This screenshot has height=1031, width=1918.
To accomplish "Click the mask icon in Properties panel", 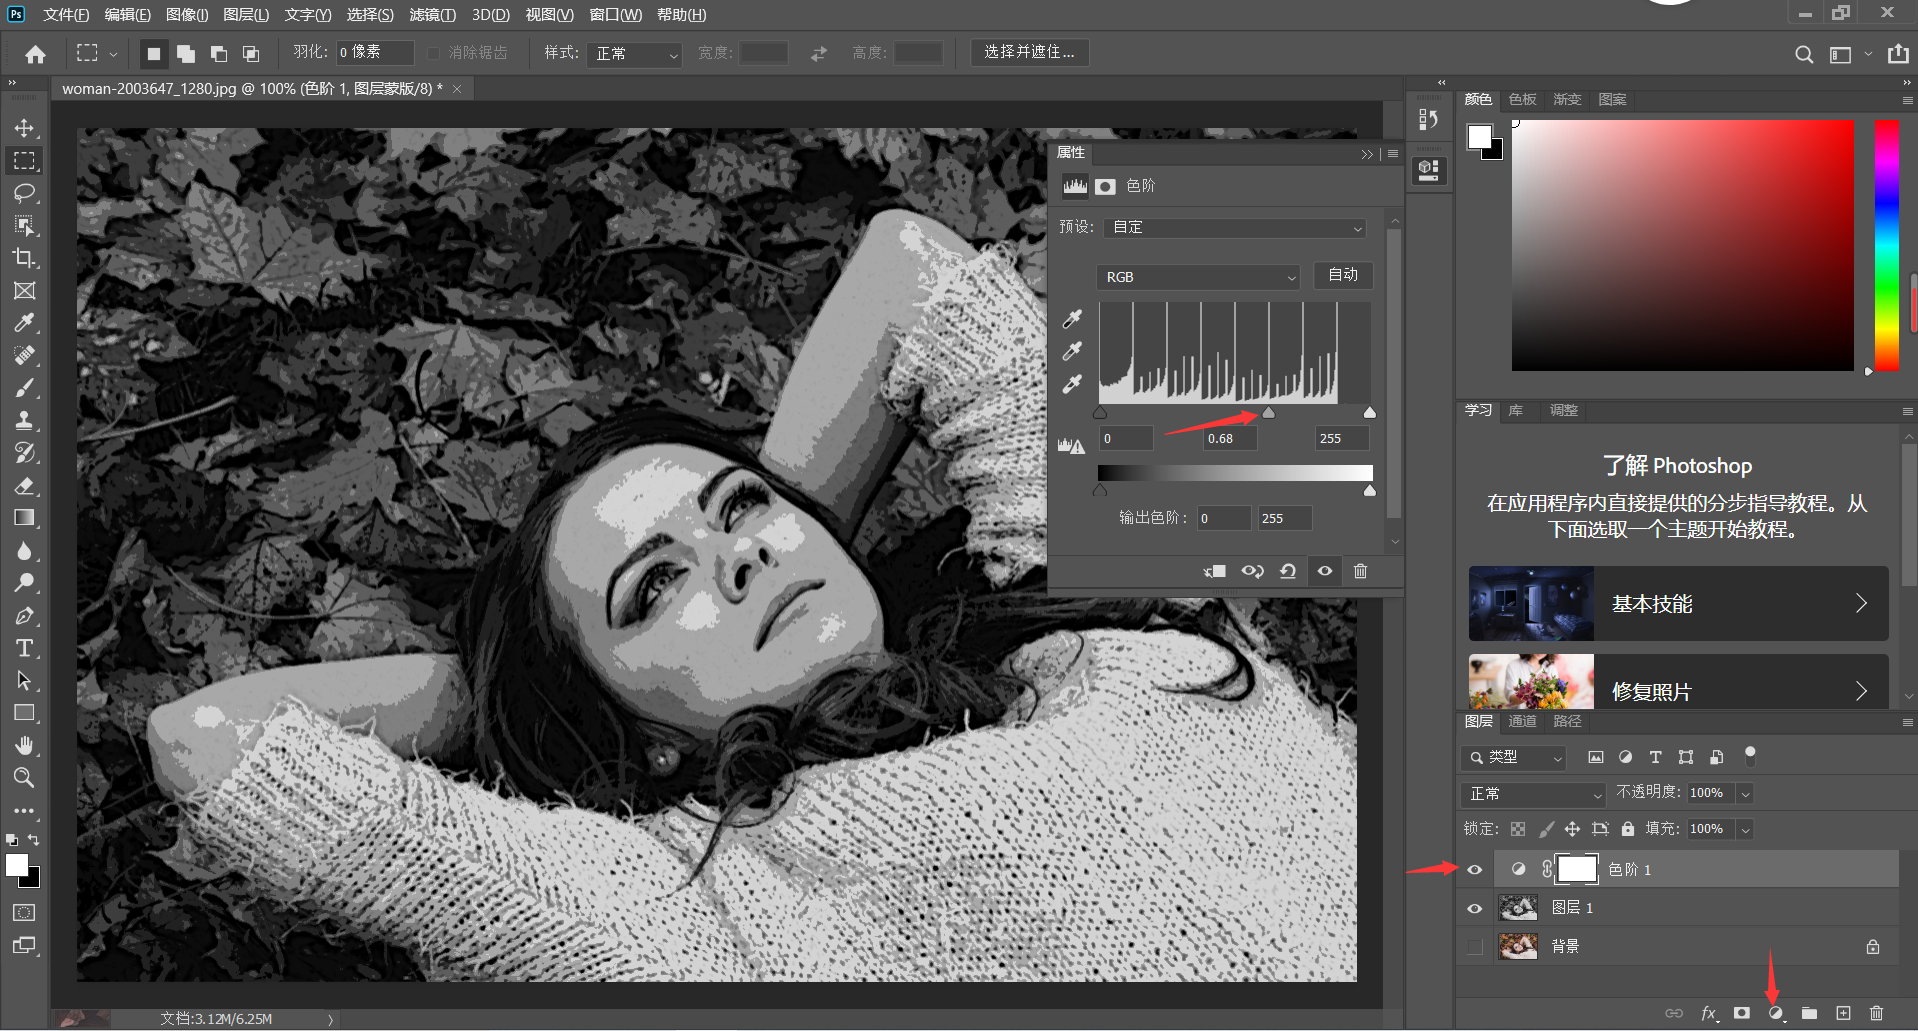I will click(x=1105, y=186).
